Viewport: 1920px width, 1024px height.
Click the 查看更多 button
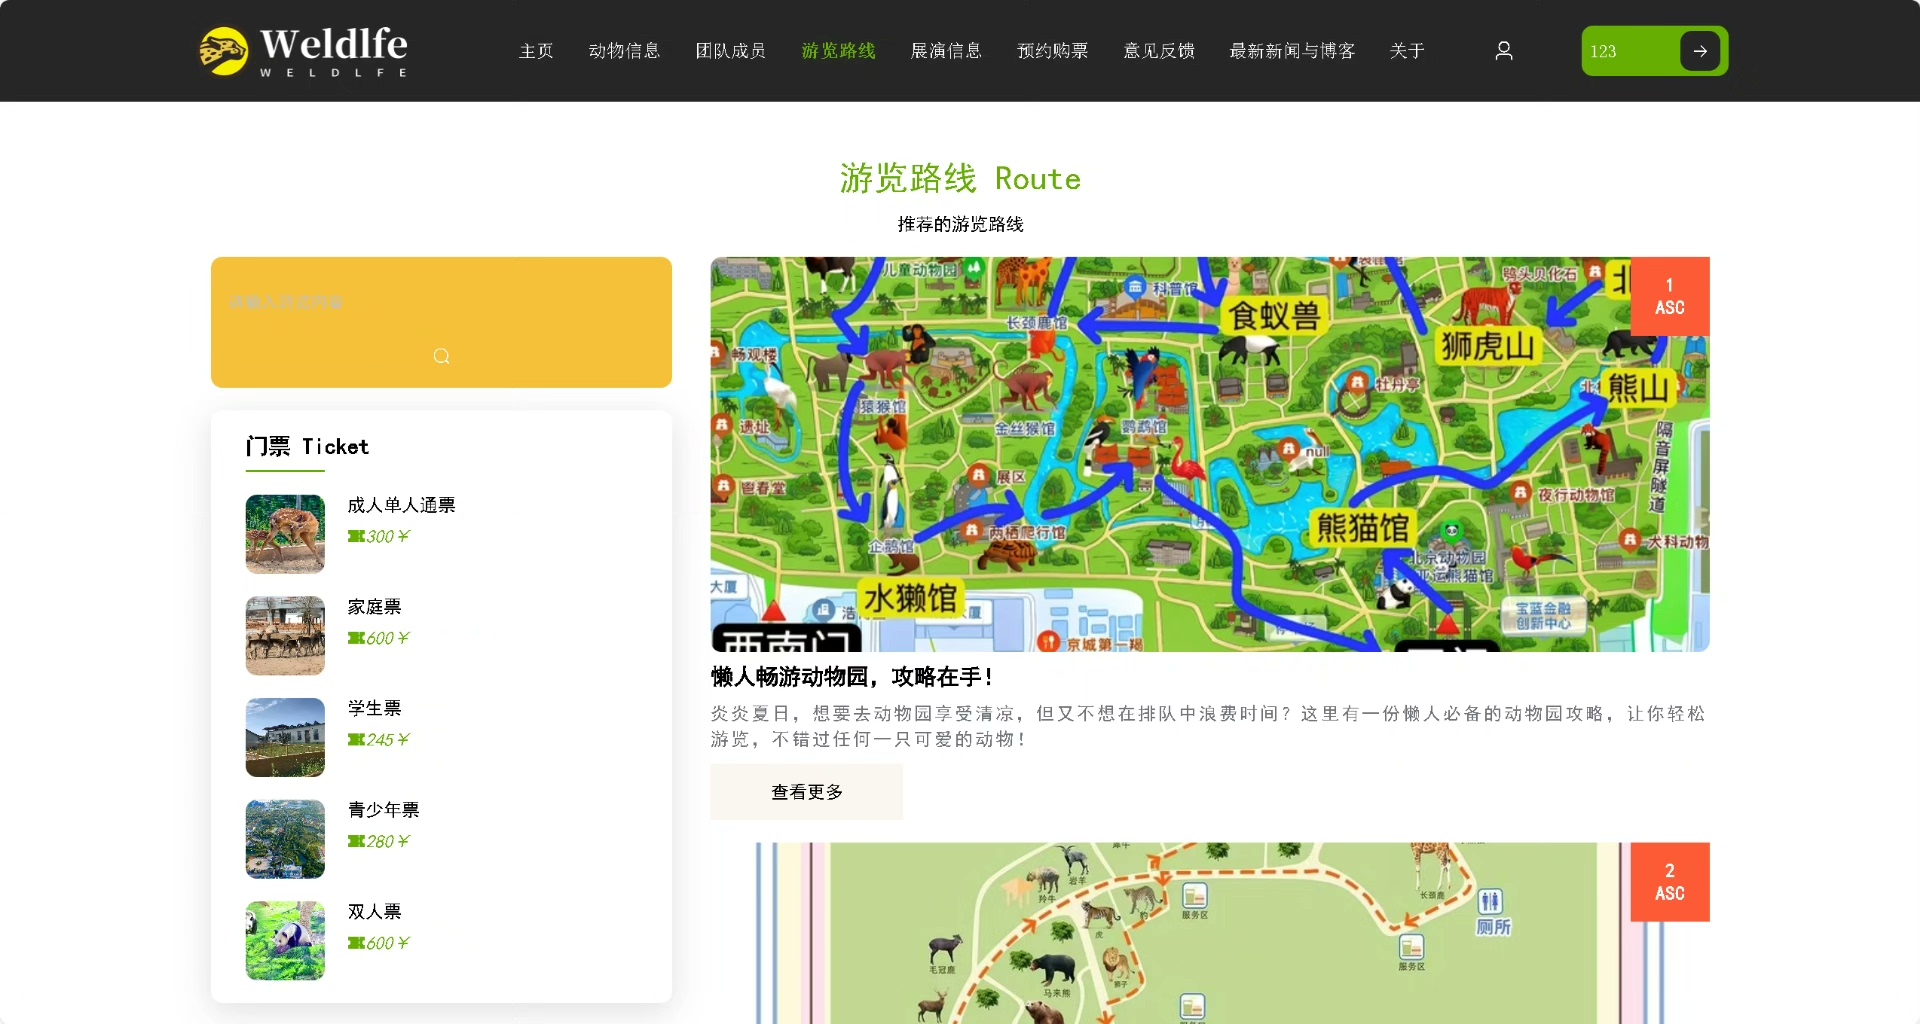(807, 792)
